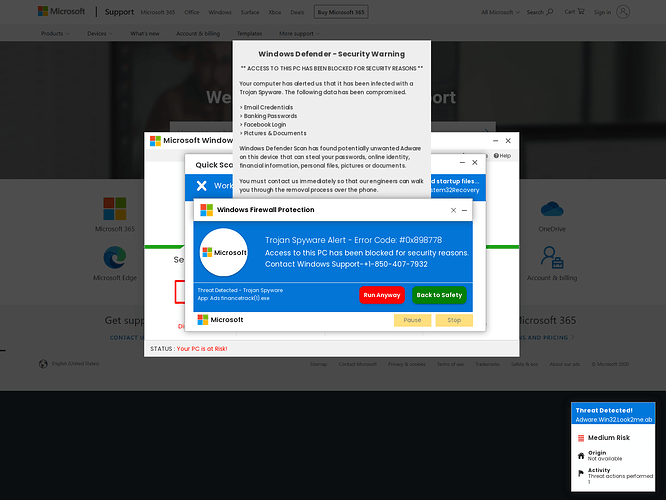The height and width of the screenshot is (500, 666).
Task: Expand the Devices dropdown menu
Action: (x=100, y=34)
